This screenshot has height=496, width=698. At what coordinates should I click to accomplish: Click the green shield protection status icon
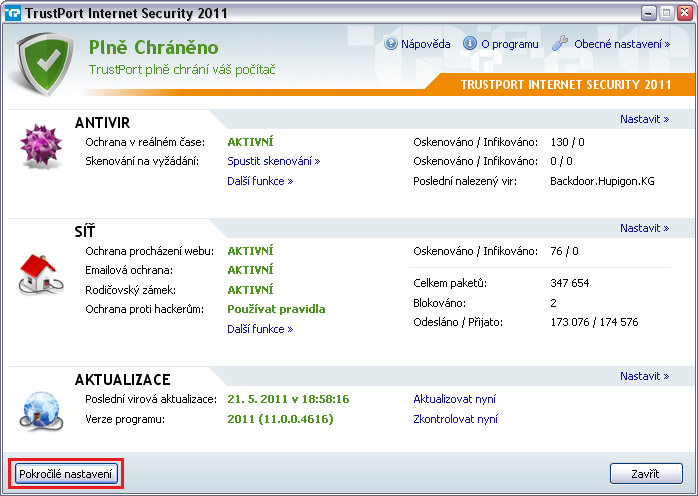tap(45, 63)
